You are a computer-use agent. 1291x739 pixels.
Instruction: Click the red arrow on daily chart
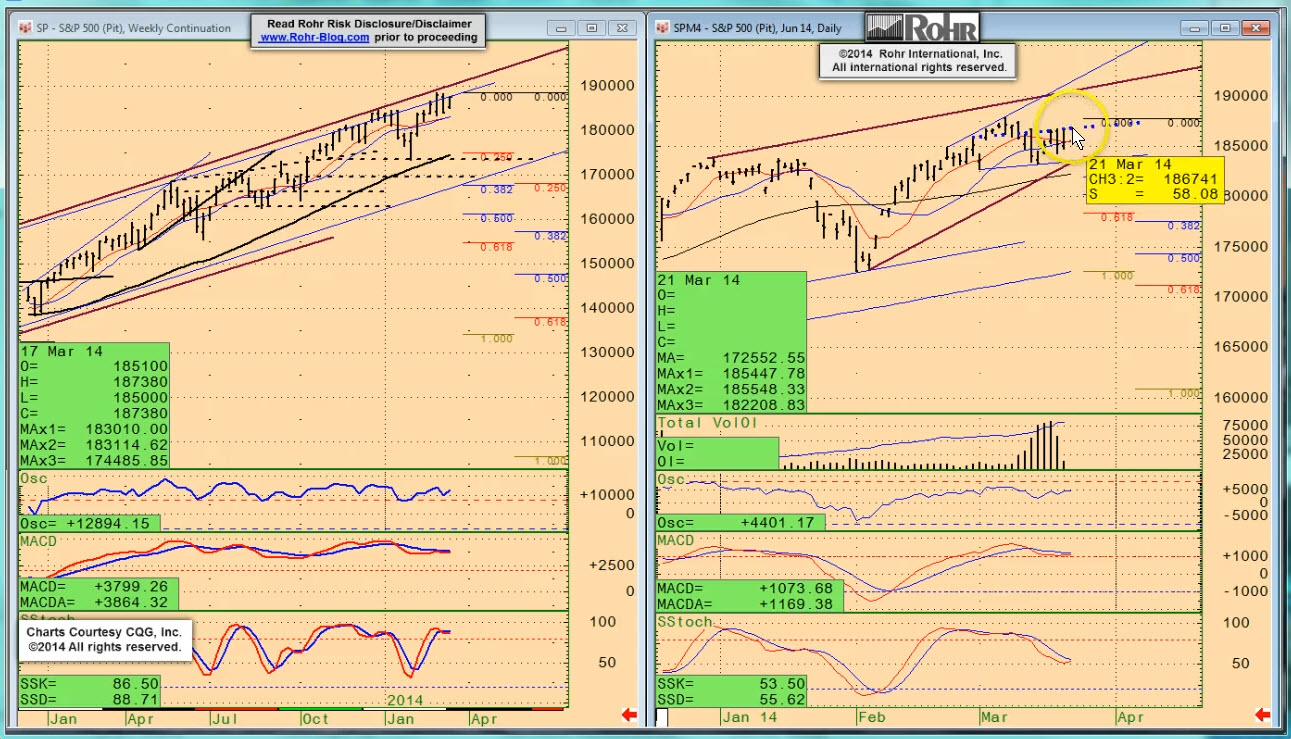pyautogui.click(x=1263, y=715)
